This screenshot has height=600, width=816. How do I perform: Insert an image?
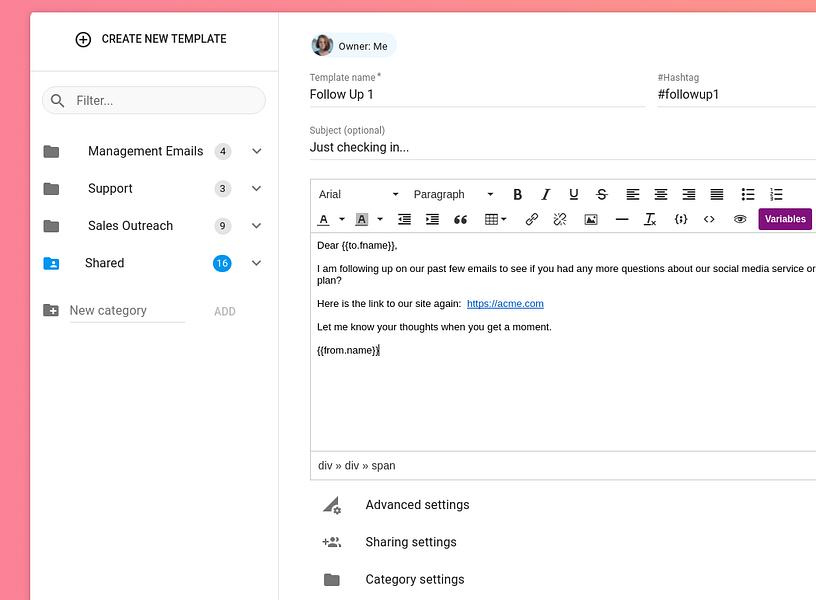coord(591,220)
